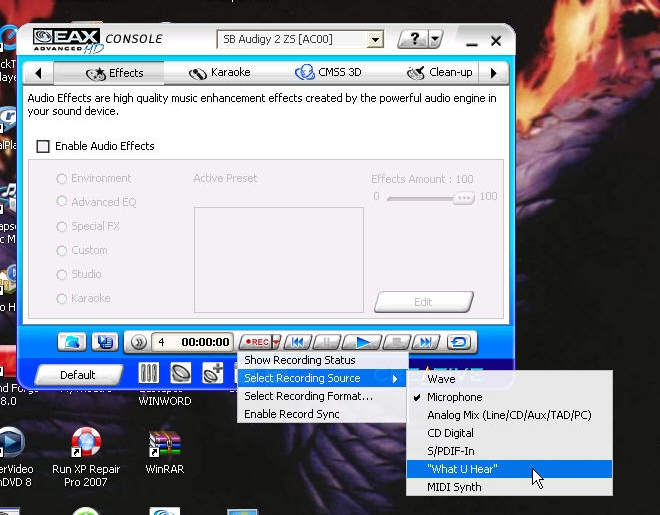Screen dimensions: 660x515
Task: Expand the help button dropdown arrow
Action: click(x=435, y=40)
